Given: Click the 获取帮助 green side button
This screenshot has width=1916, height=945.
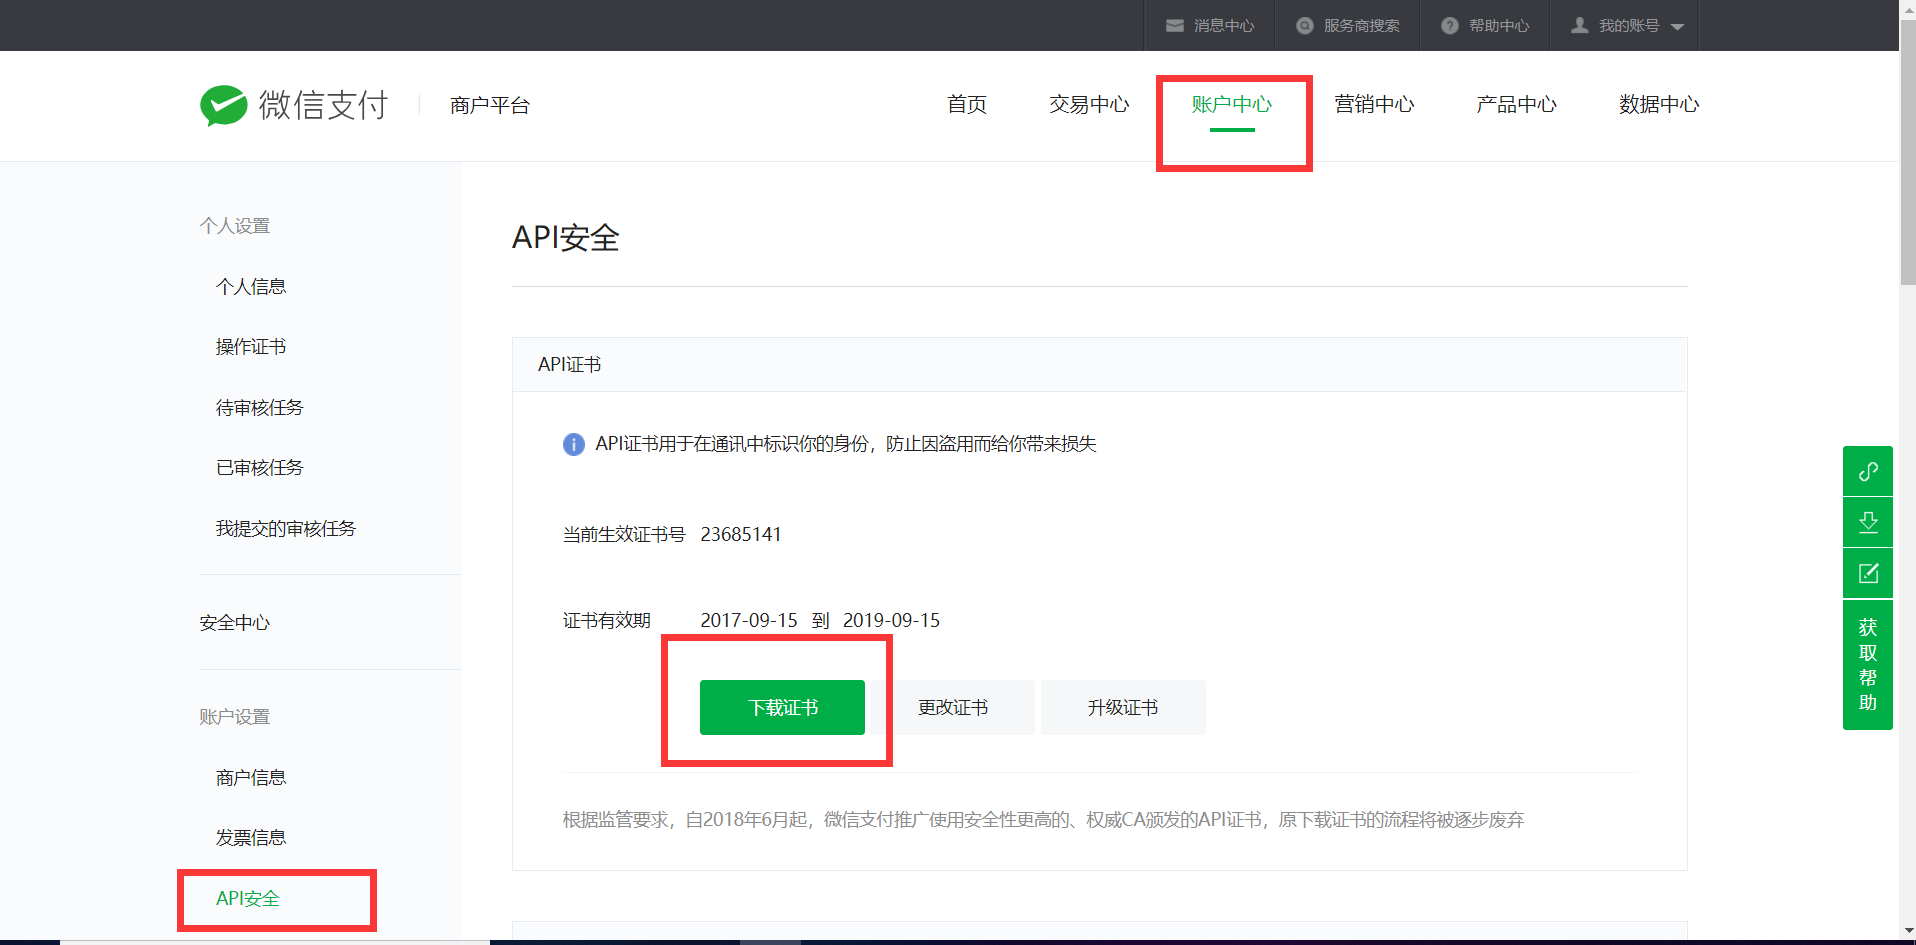Looking at the screenshot, I should pos(1868,665).
